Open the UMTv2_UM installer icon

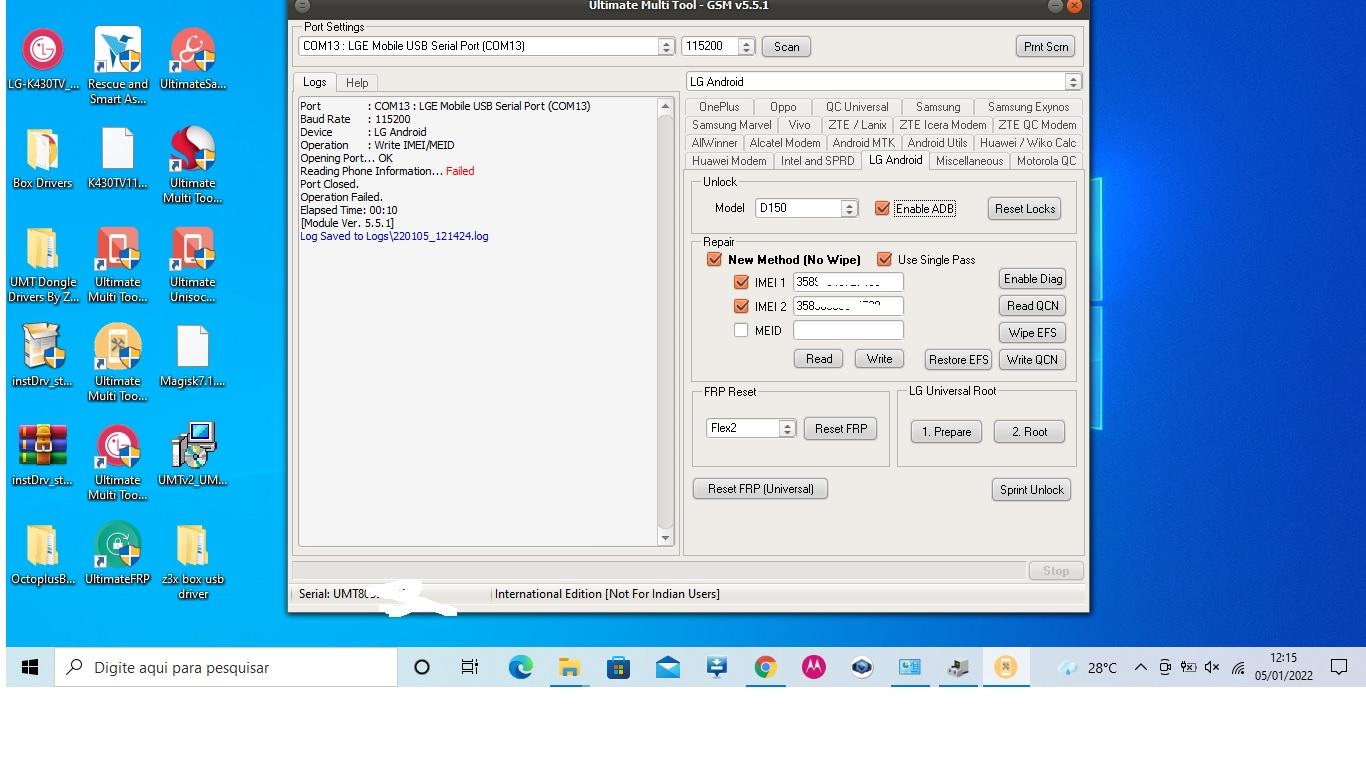point(193,455)
